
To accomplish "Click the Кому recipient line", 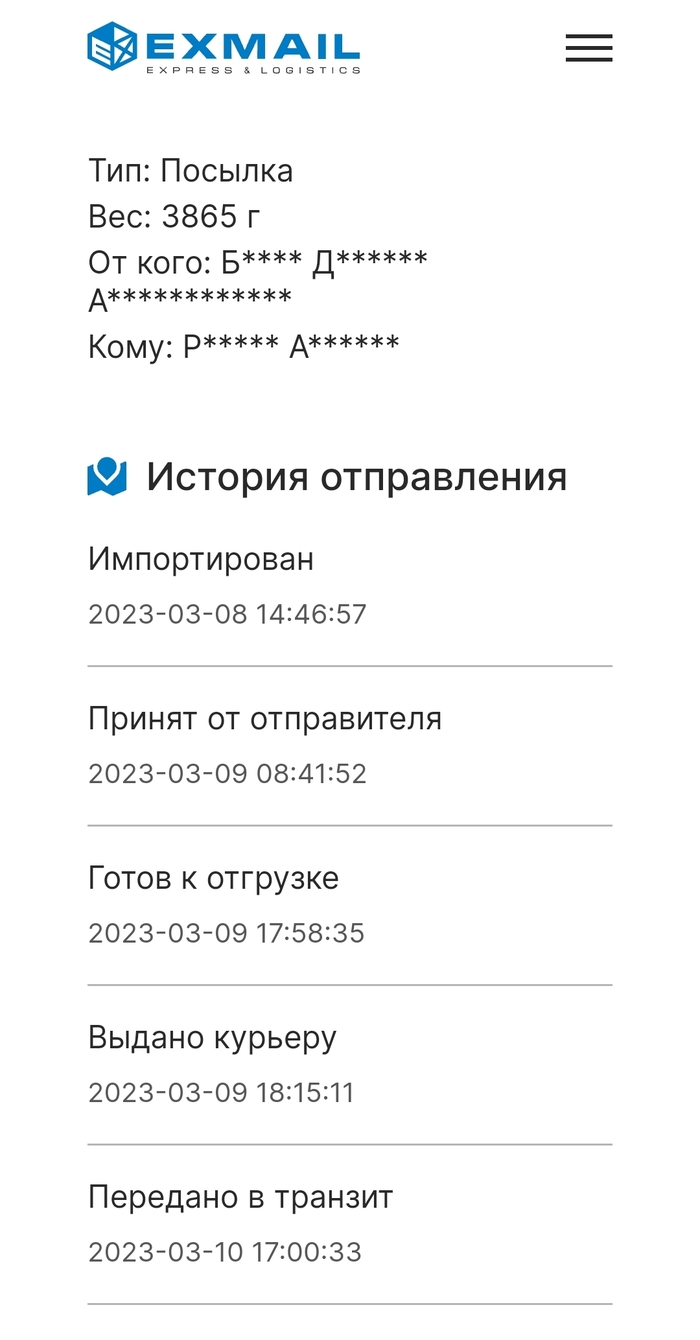I will point(244,347).
